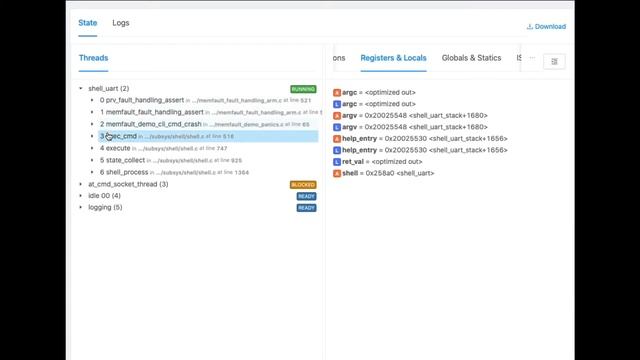Collapse the shell_uart thread
Screen dimensions: 640x360
pos(81,88)
